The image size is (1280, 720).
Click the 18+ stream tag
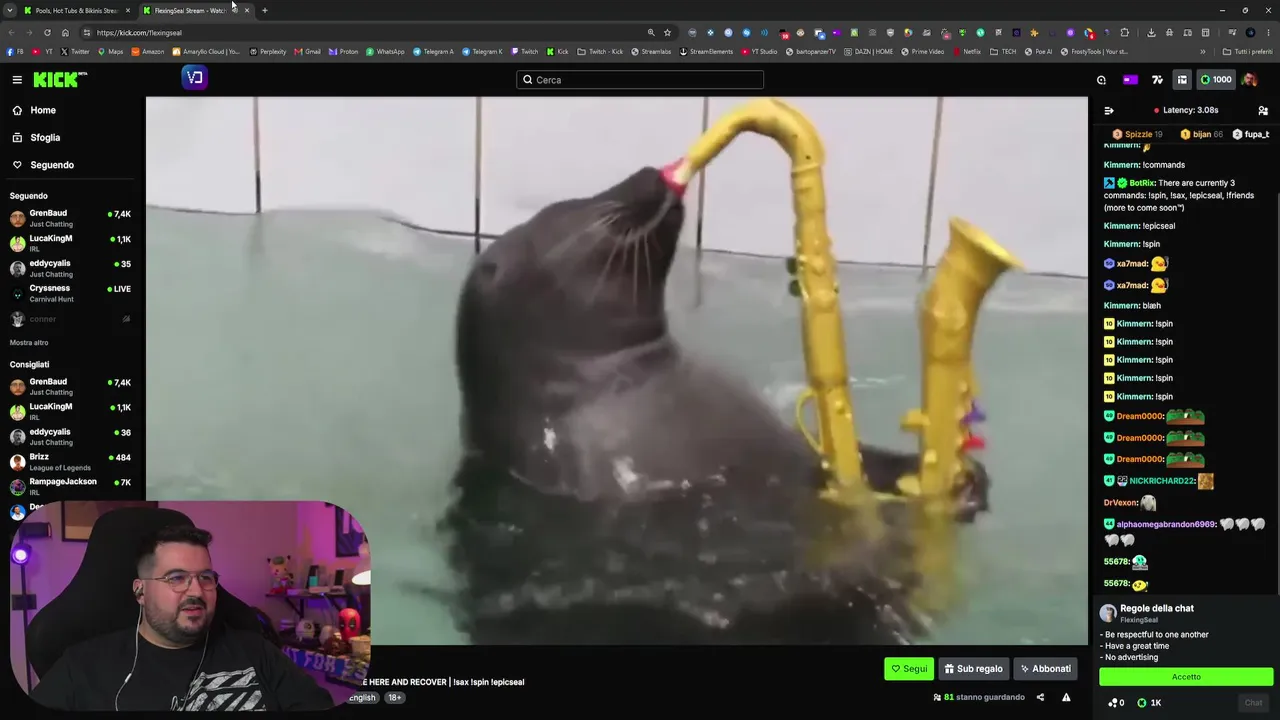[395, 698]
